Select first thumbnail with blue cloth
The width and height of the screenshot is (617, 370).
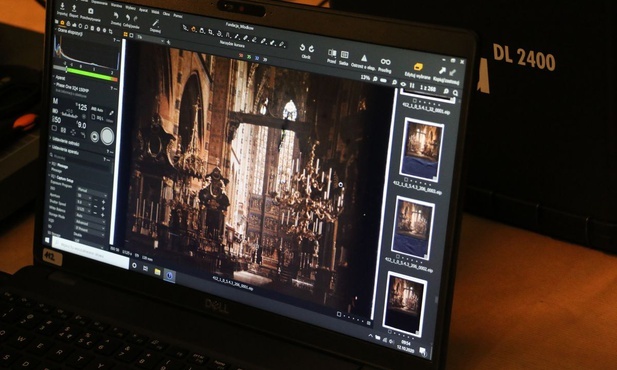tap(421, 149)
